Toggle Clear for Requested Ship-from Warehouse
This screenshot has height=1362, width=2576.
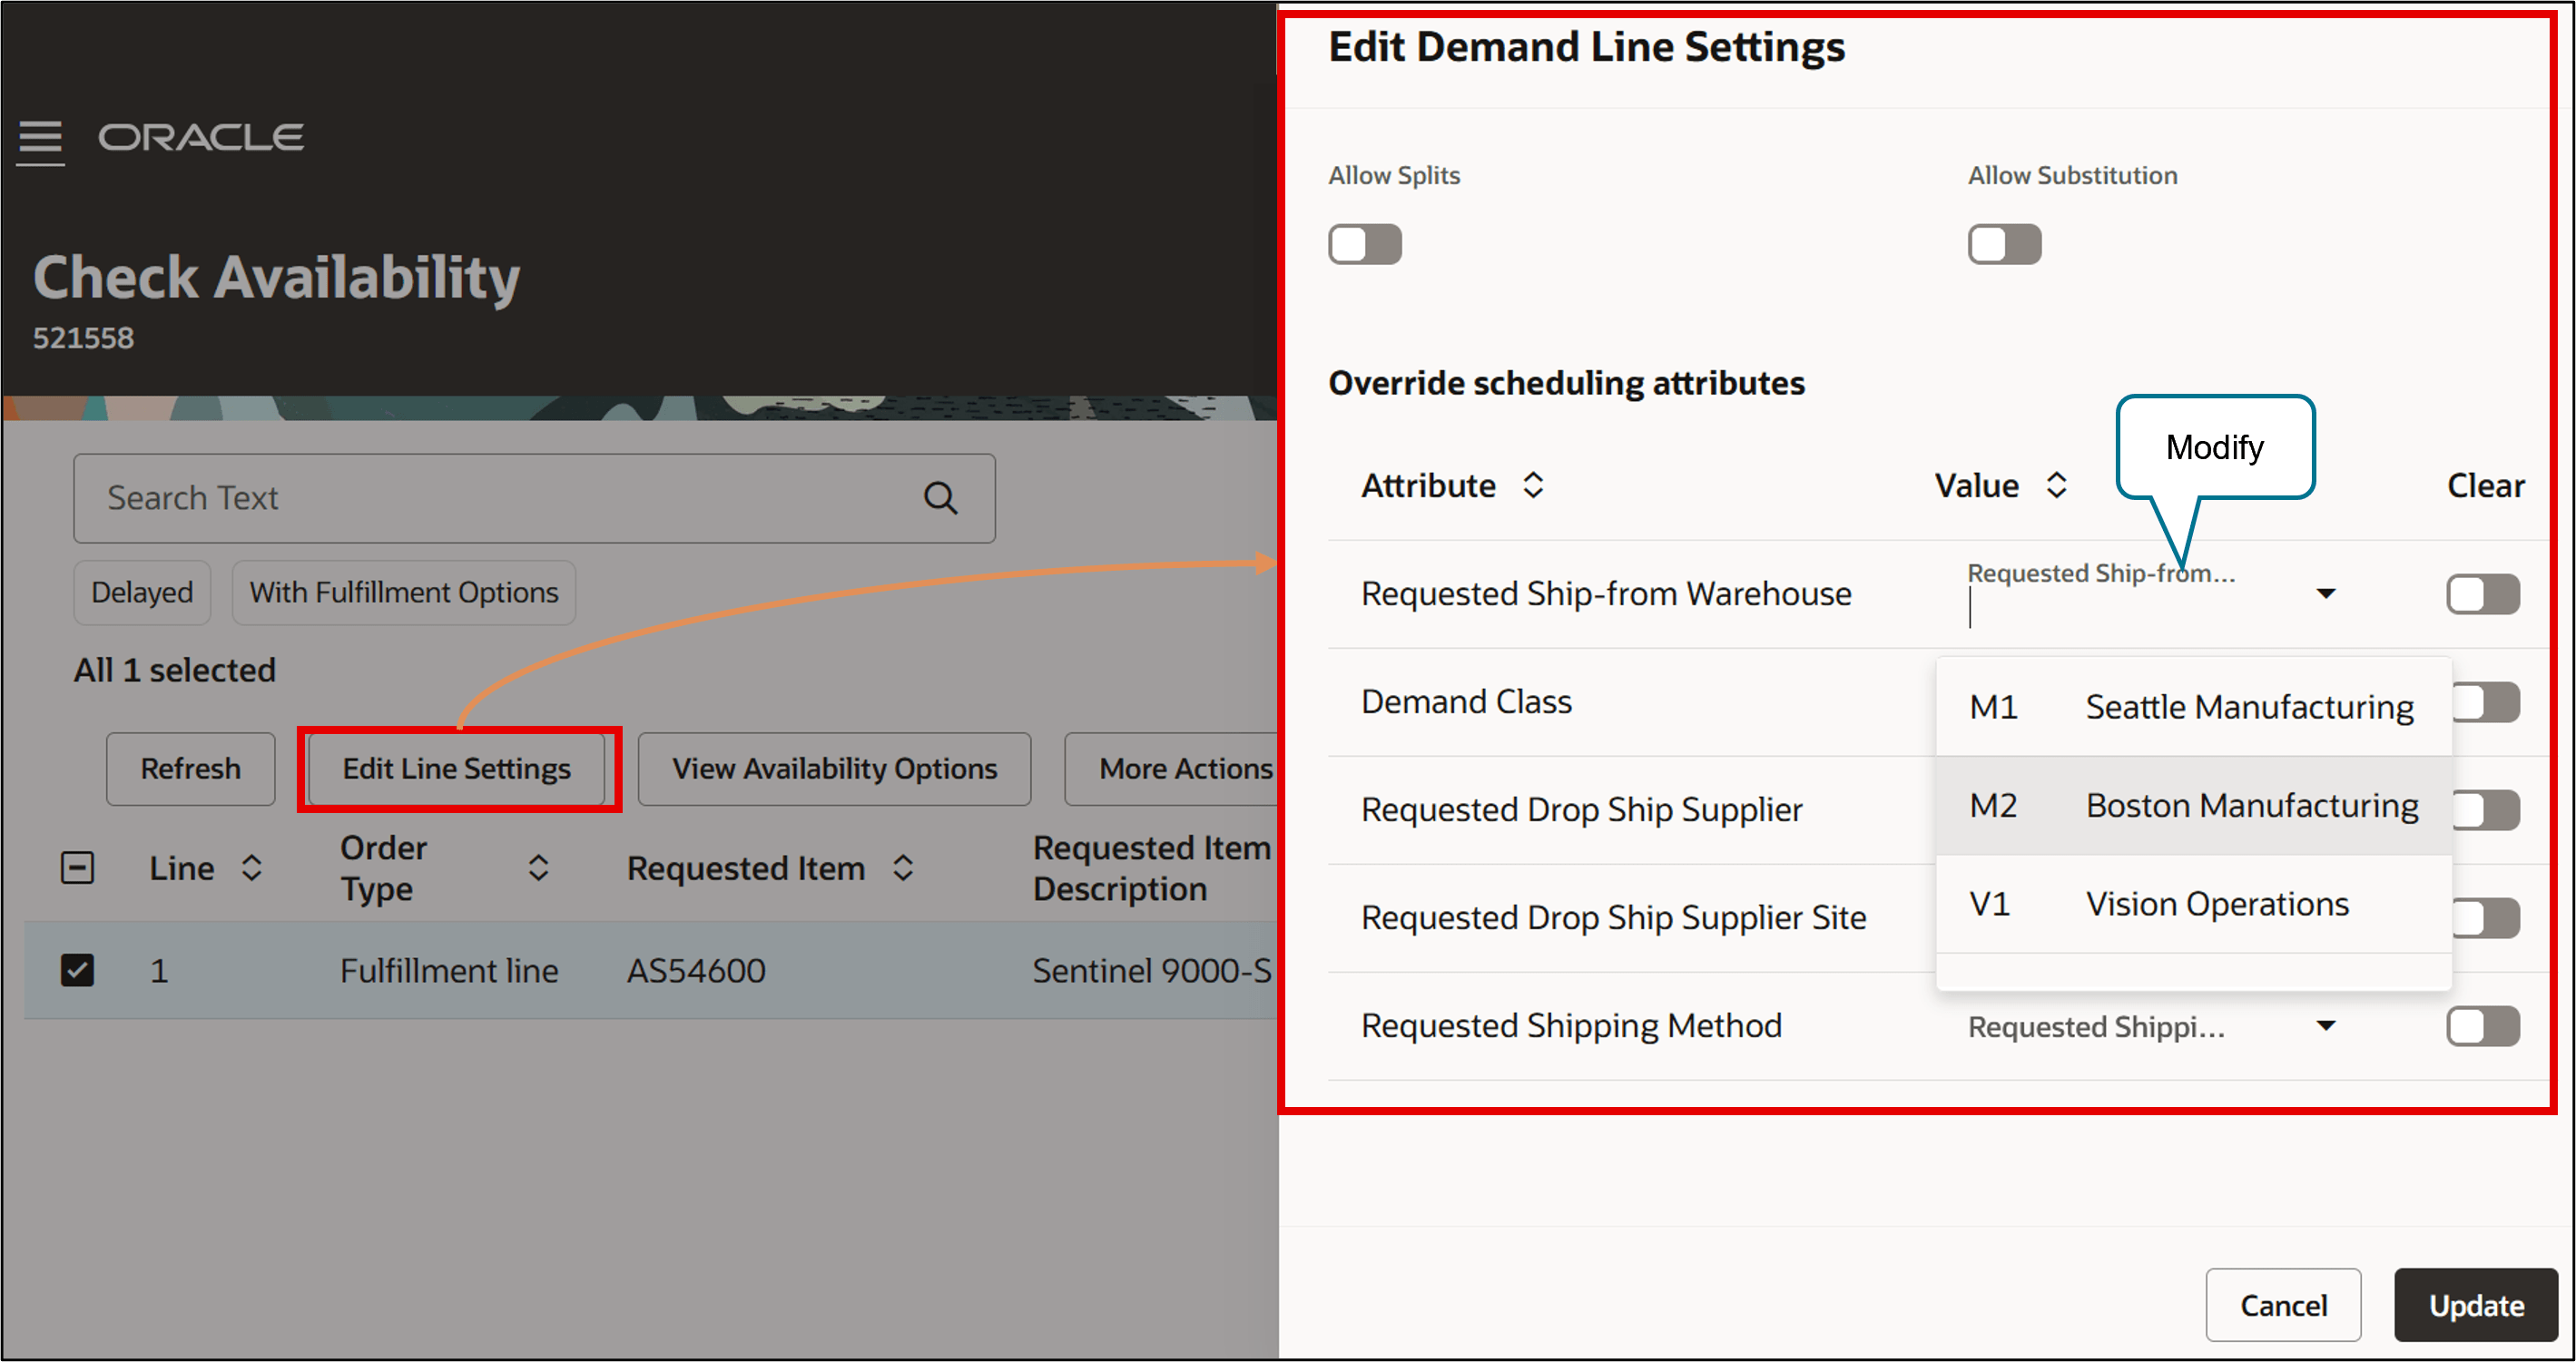point(2482,594)
